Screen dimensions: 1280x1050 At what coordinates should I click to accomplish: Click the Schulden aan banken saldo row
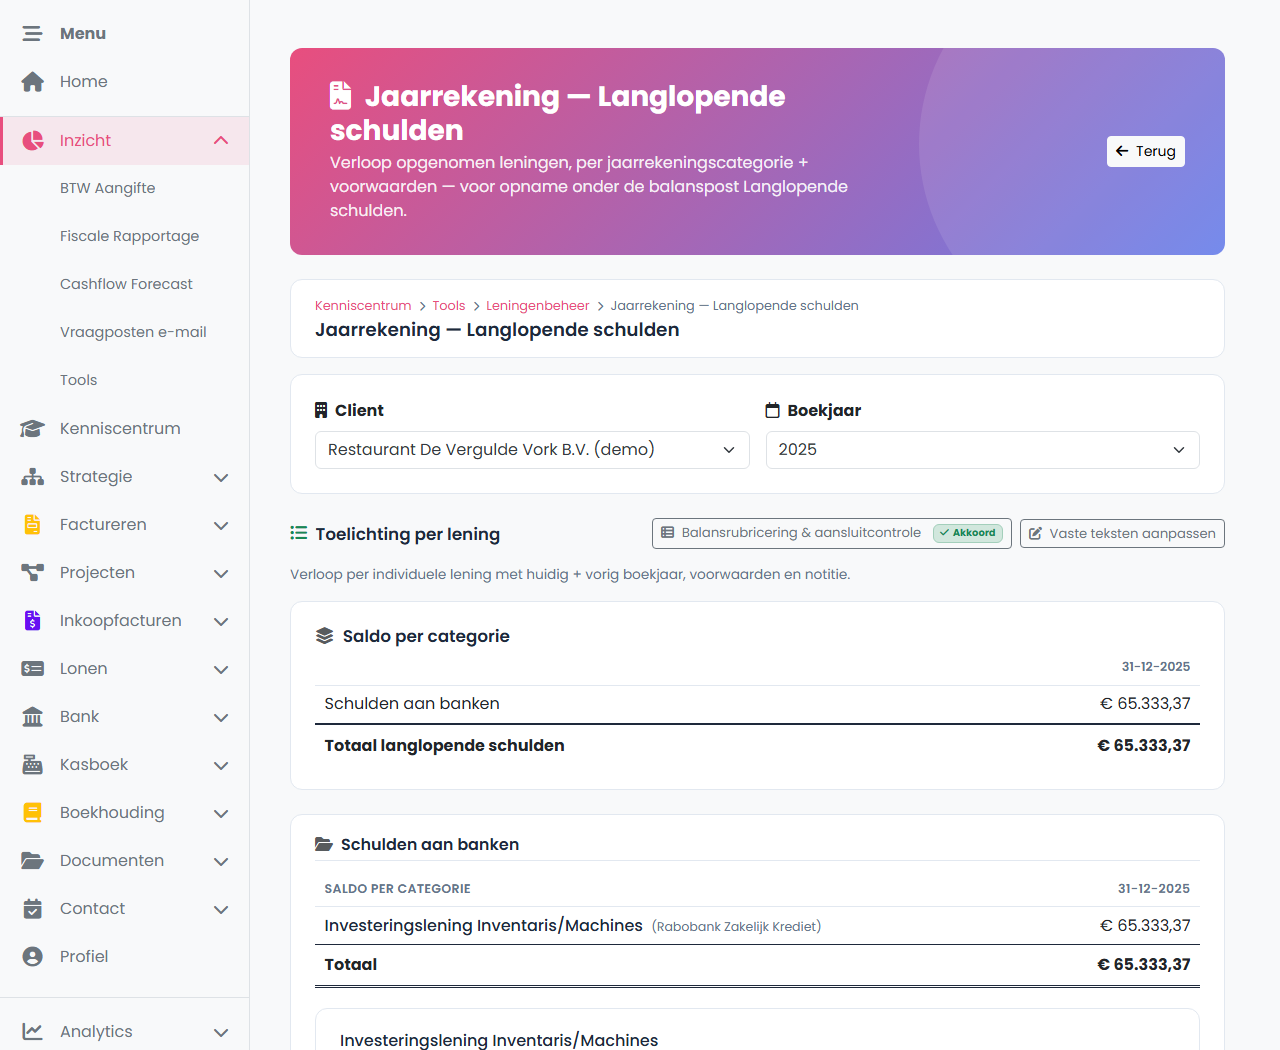point(757,704)
